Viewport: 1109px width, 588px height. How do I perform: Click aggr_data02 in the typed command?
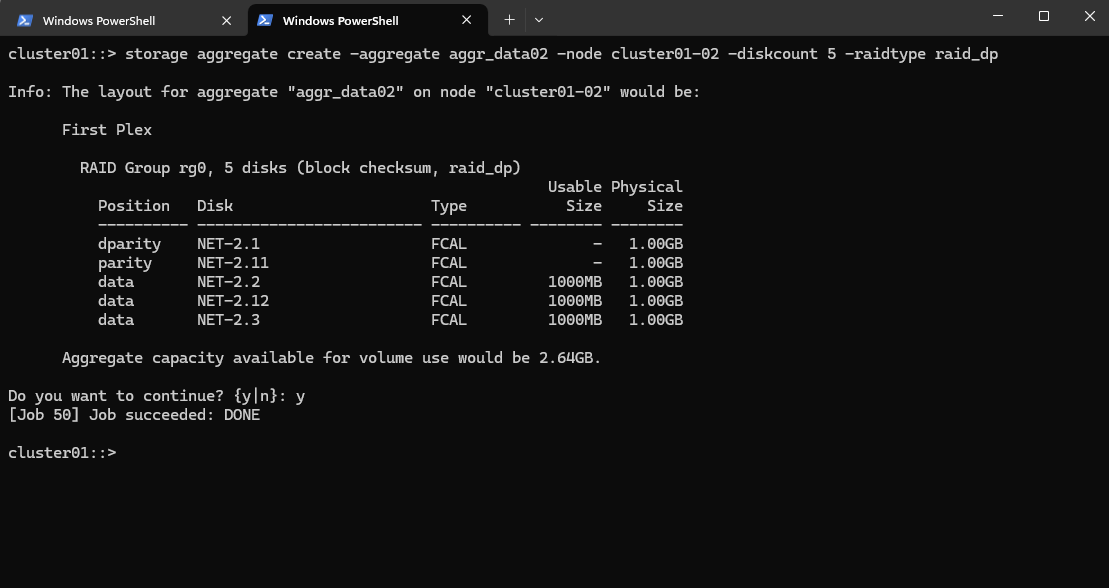click(499, 54)
